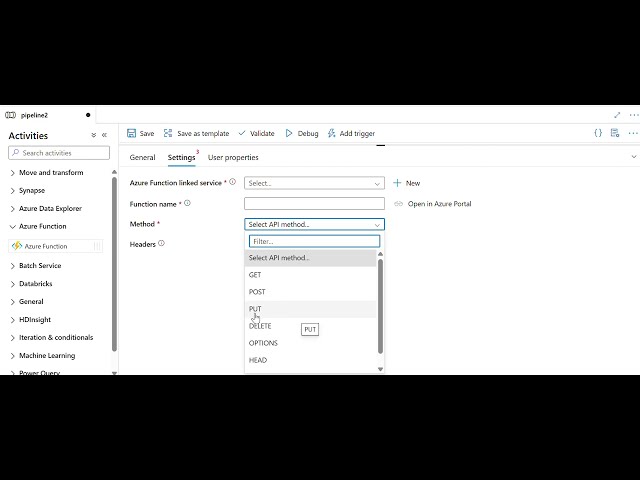The width and height of the screenshot is (640, 480).
Task: Expand all activities double-chevron icon
Action: pos(93,135)
